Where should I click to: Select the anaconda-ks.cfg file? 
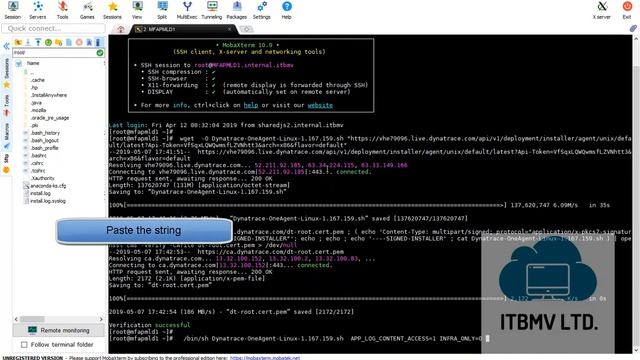click(48, 186)
